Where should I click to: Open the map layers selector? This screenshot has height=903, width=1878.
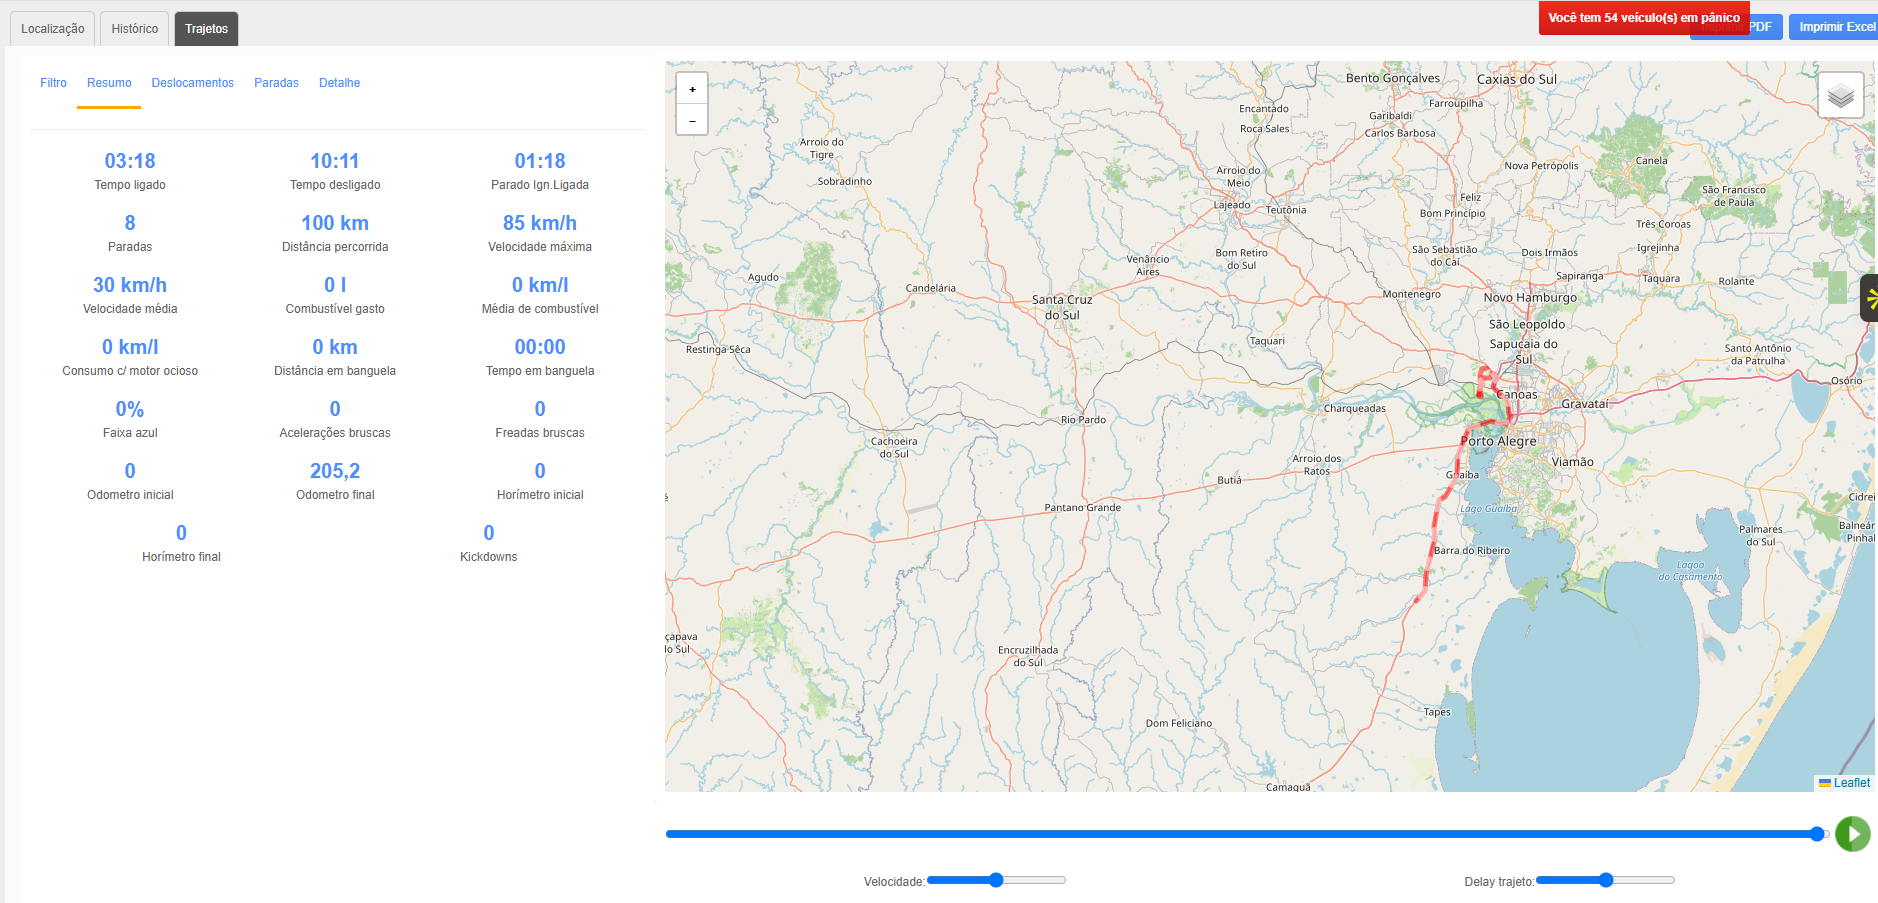1840,96
